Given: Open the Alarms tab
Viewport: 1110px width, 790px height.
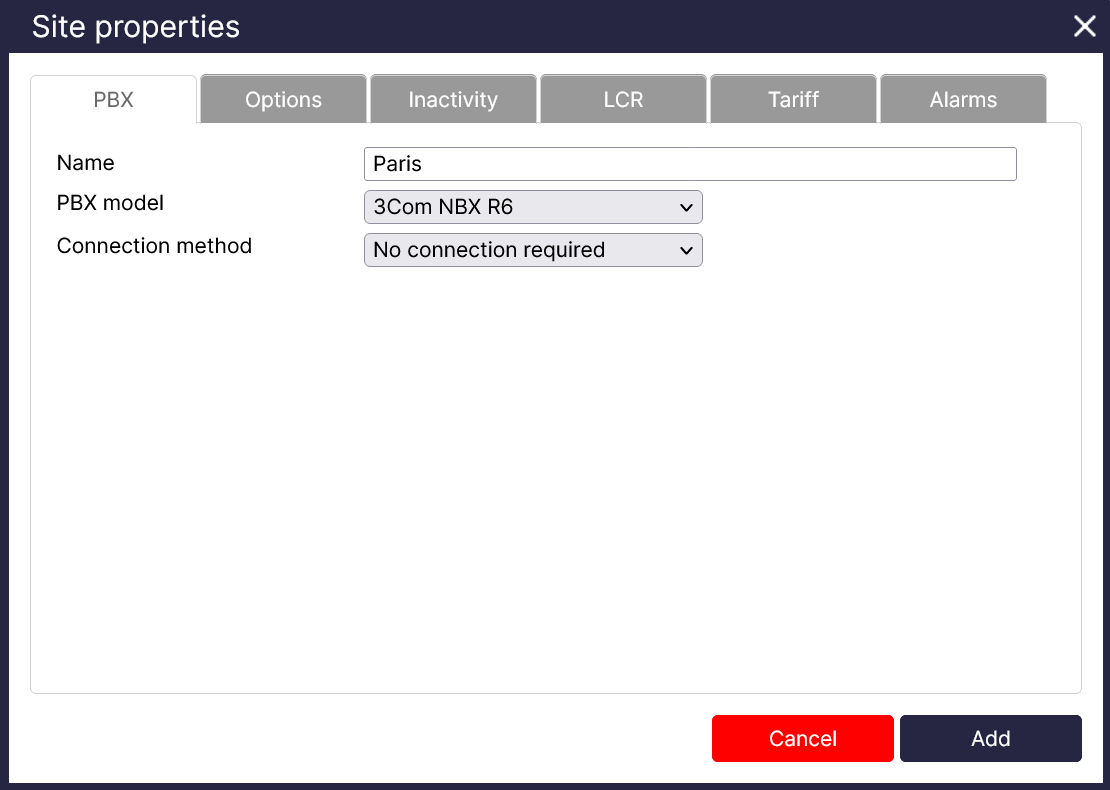Looking at the screenshot, I should pos(963,99).
